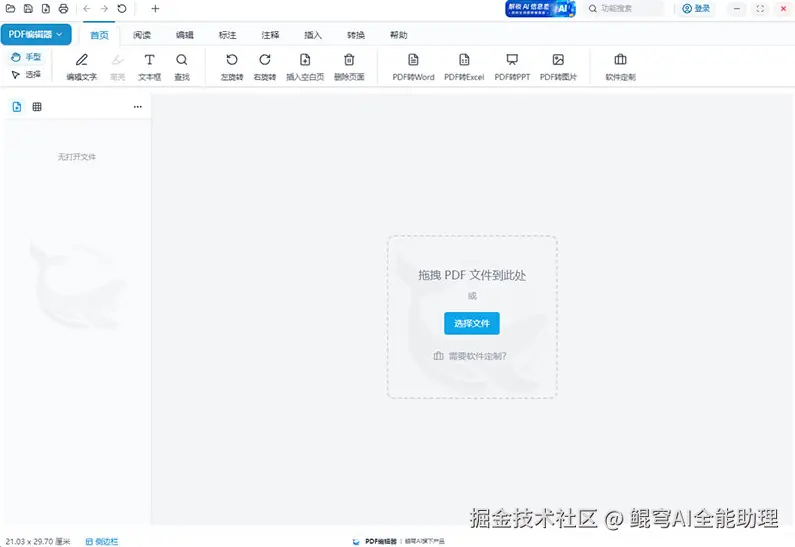Click the 需要软件定制? link
Image resolution: width=795 pixels, height=547 pixels.
point(470,356)
